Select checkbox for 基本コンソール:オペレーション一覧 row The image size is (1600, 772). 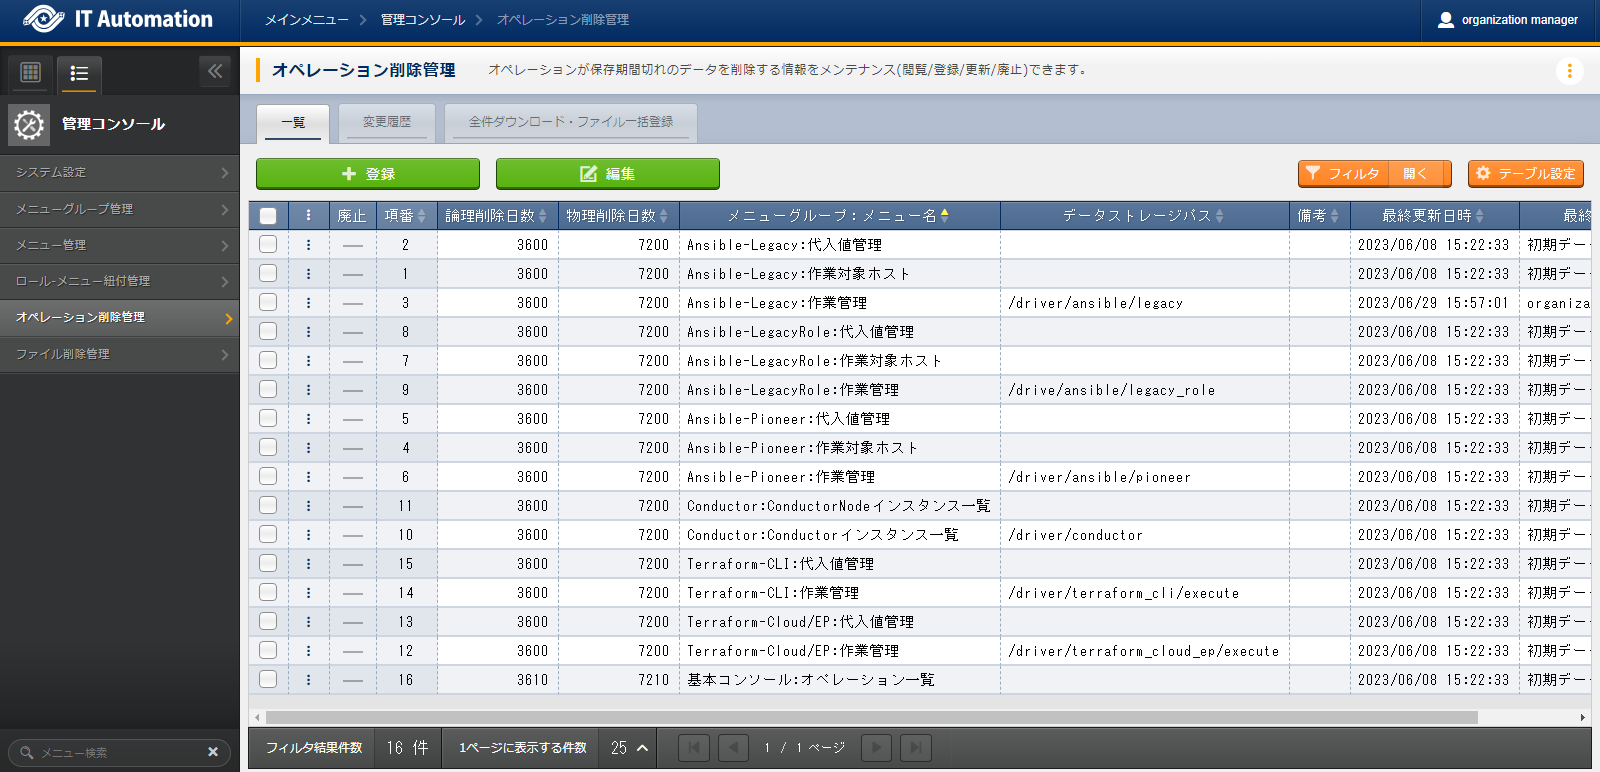click(x=268, y=679)
